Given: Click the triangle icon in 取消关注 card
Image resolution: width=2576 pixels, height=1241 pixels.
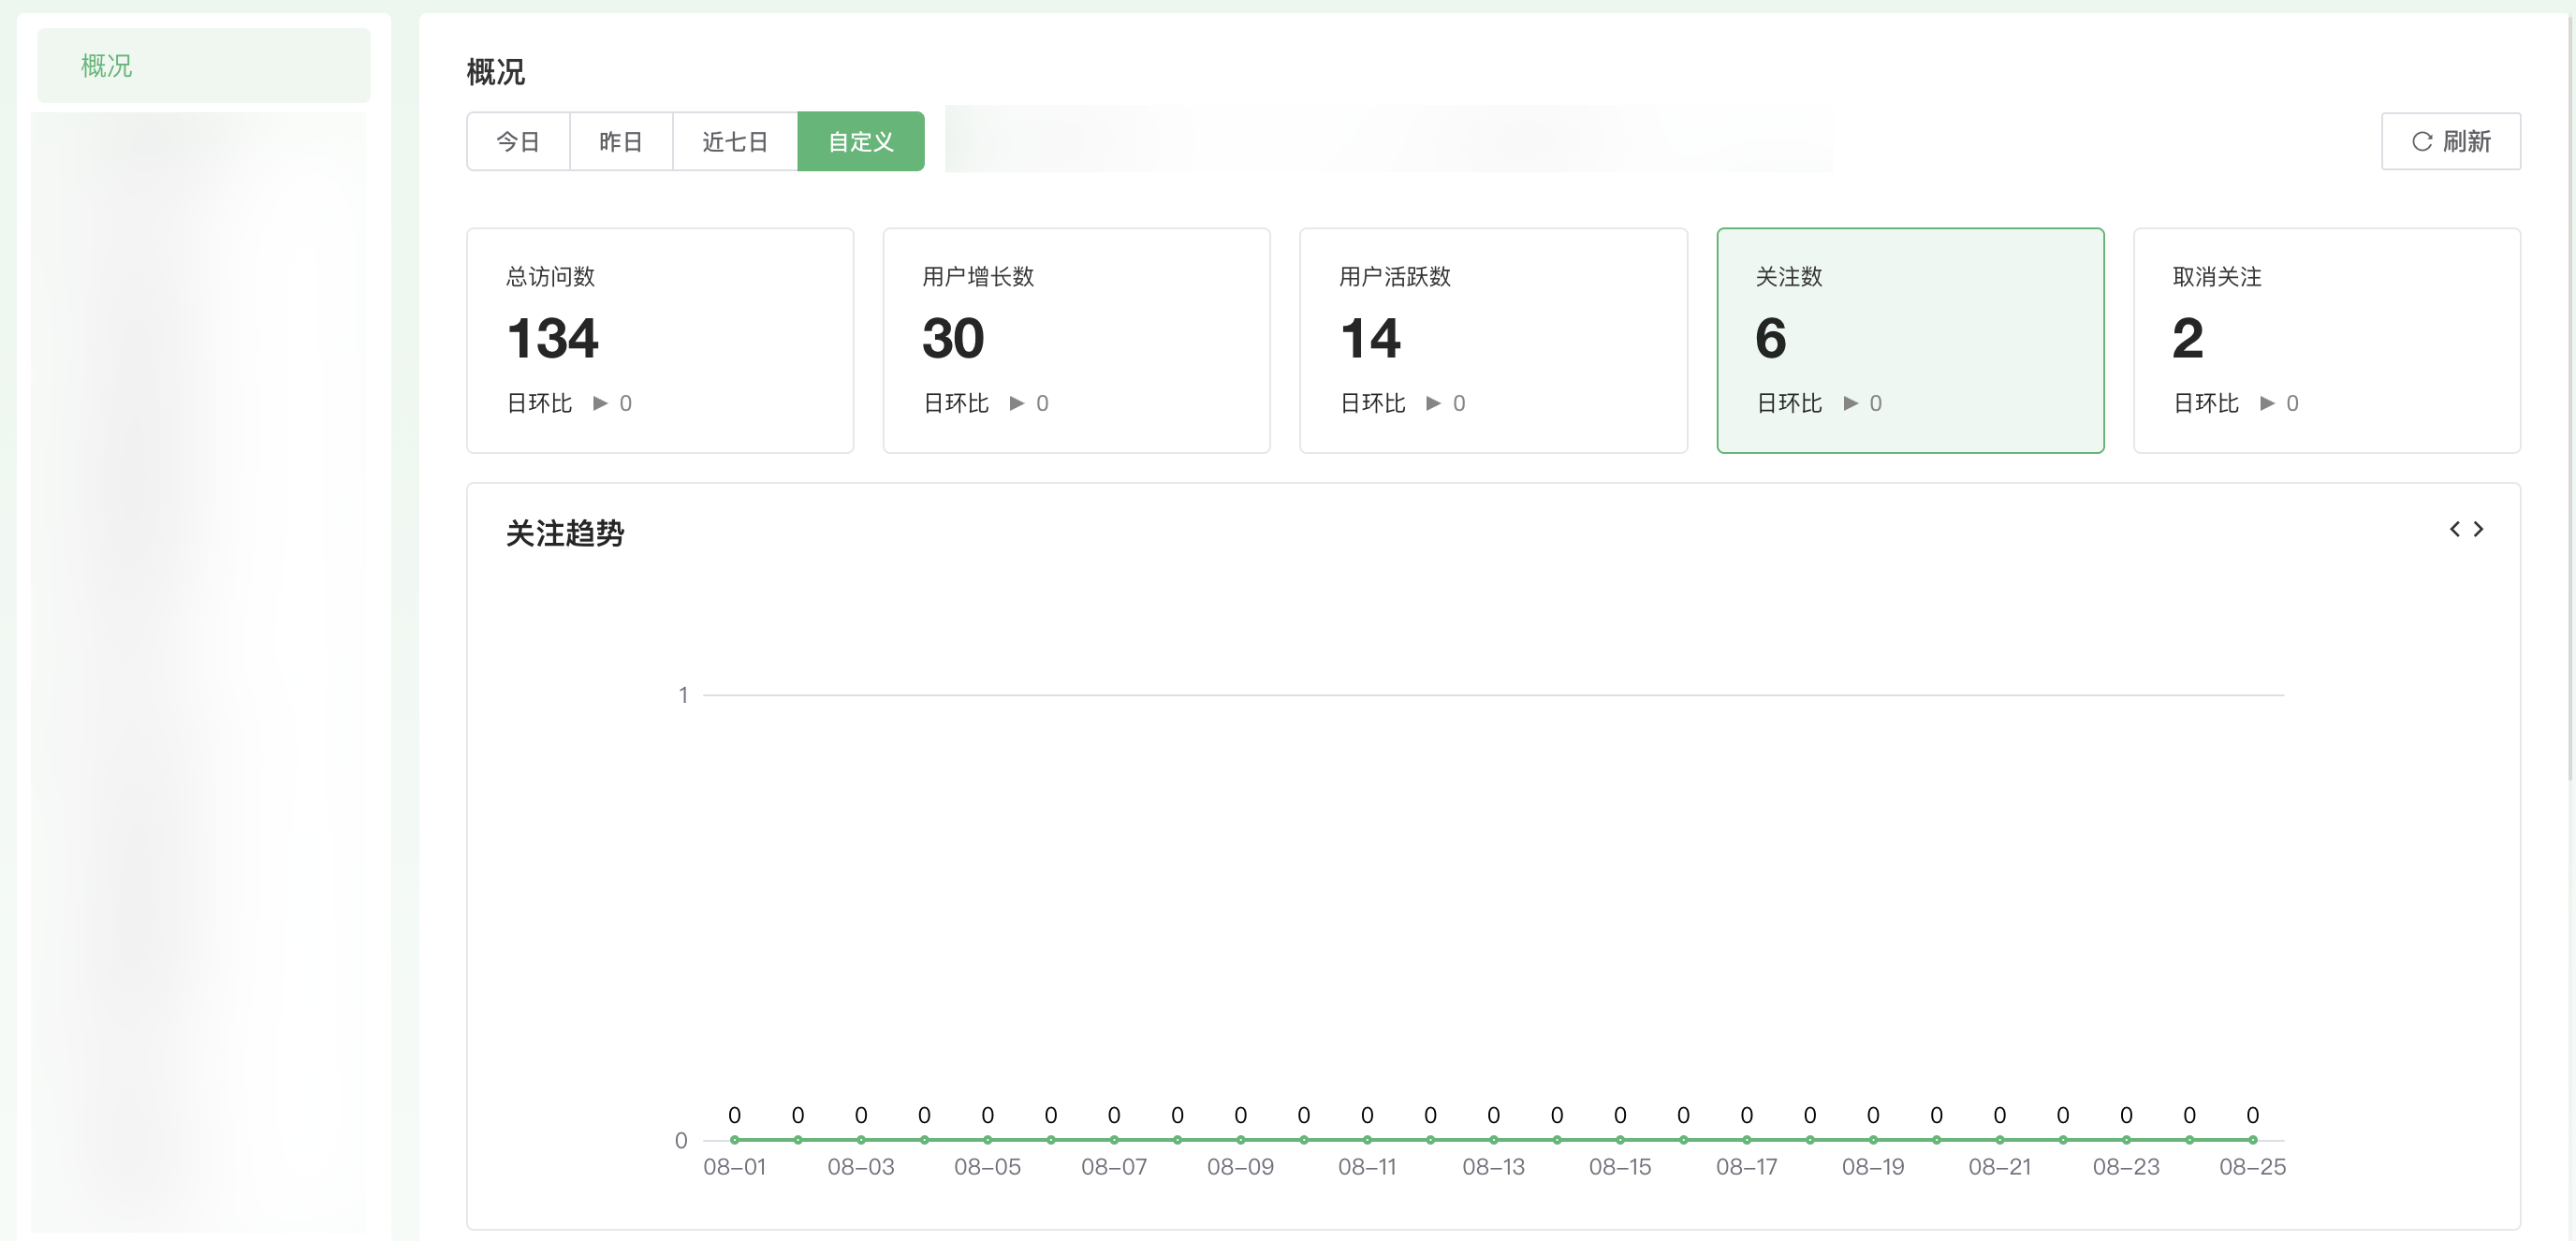Looking at the screenshot, I should pyautogui.click(x=2267, y=403).
